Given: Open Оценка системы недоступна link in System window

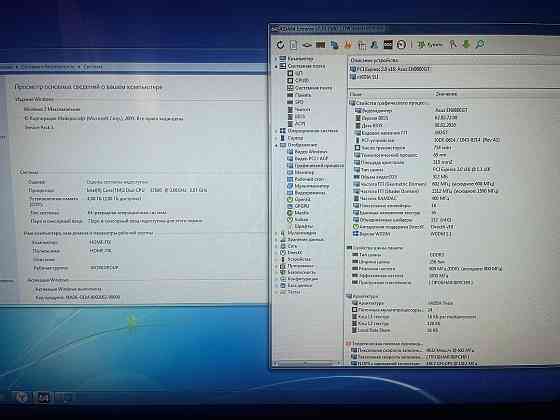Looking at the screenshot, I should coord(117,182).
